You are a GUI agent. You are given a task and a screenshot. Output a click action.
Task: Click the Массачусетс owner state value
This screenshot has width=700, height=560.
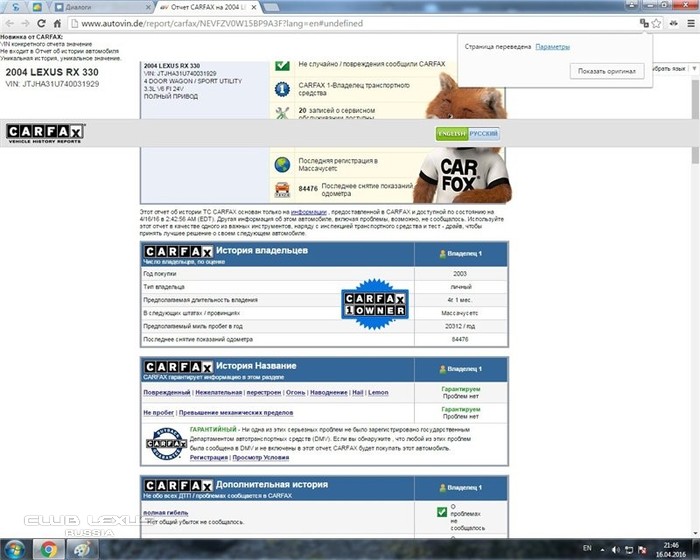[x=460, y=313]
